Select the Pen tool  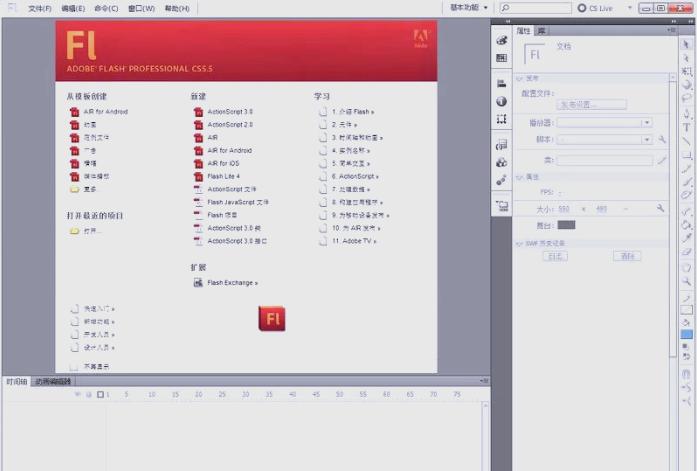[687, 114]
